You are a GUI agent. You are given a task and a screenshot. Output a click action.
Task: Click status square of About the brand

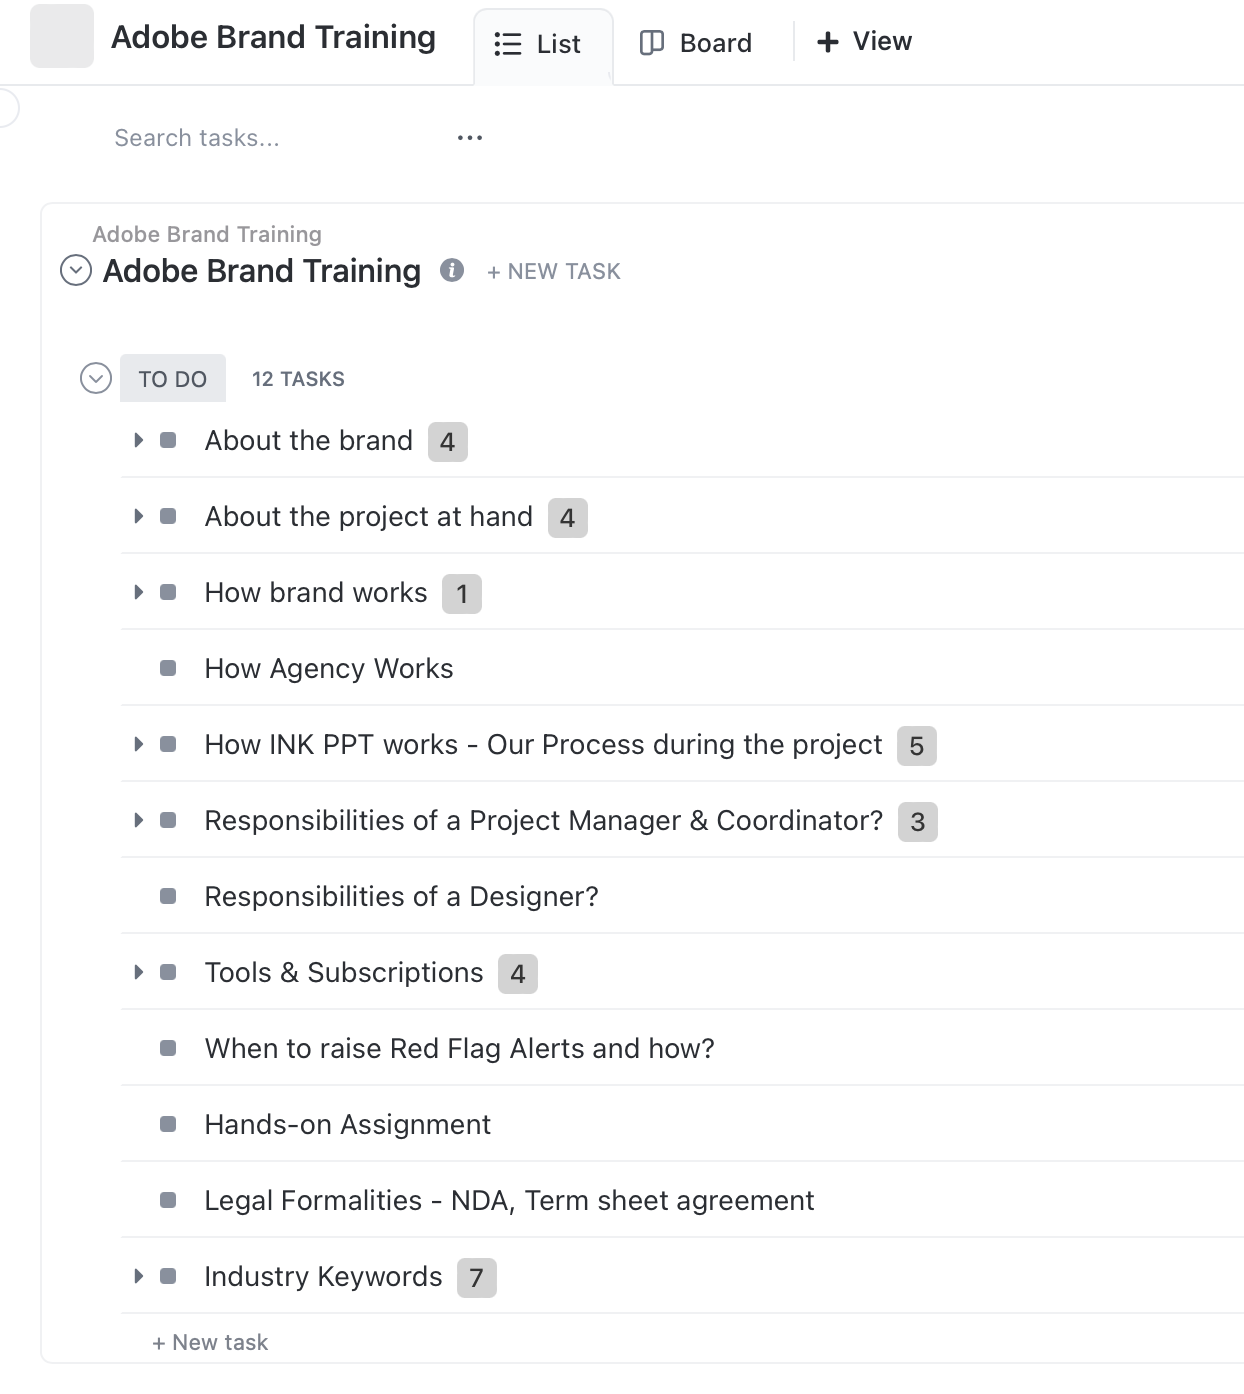[x=168, y=440]
